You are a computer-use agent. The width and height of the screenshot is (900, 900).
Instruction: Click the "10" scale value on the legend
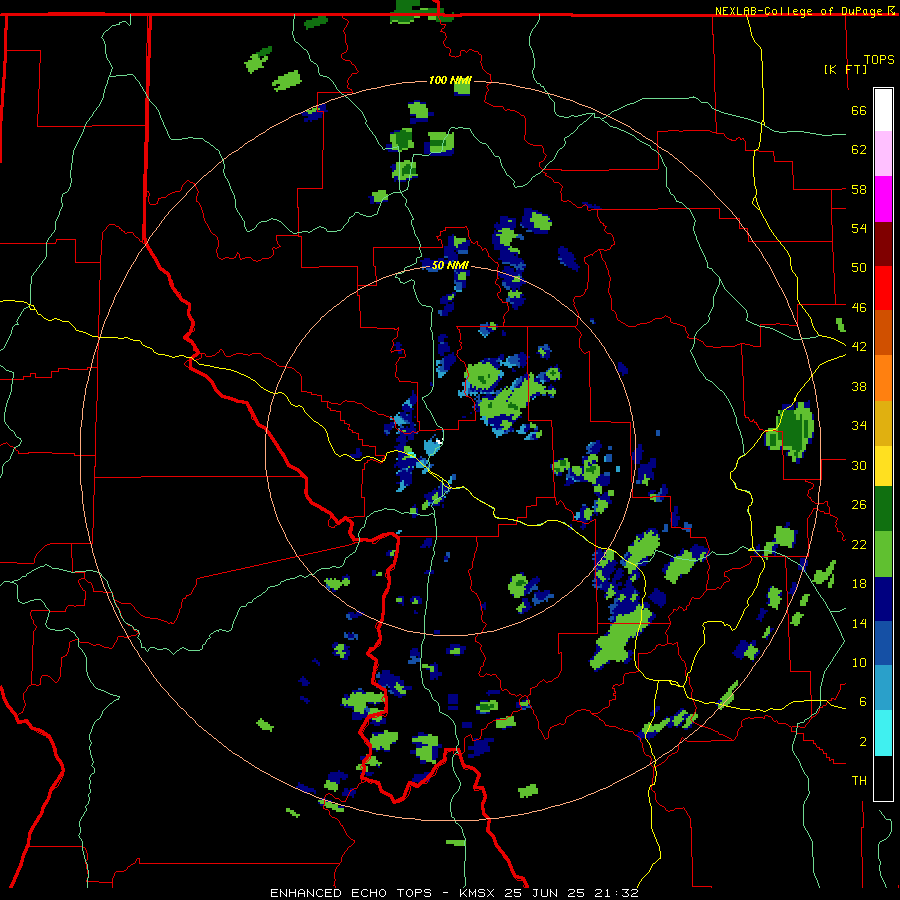click(859, 662)
